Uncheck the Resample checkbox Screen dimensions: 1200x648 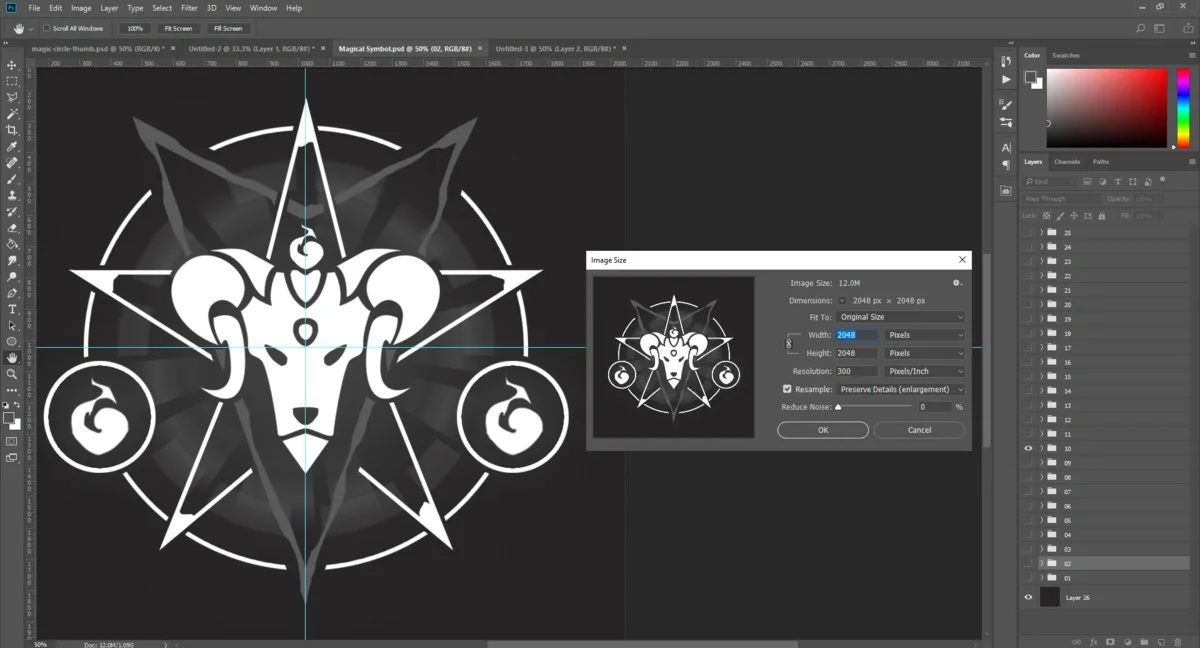[x=787, y=389]
